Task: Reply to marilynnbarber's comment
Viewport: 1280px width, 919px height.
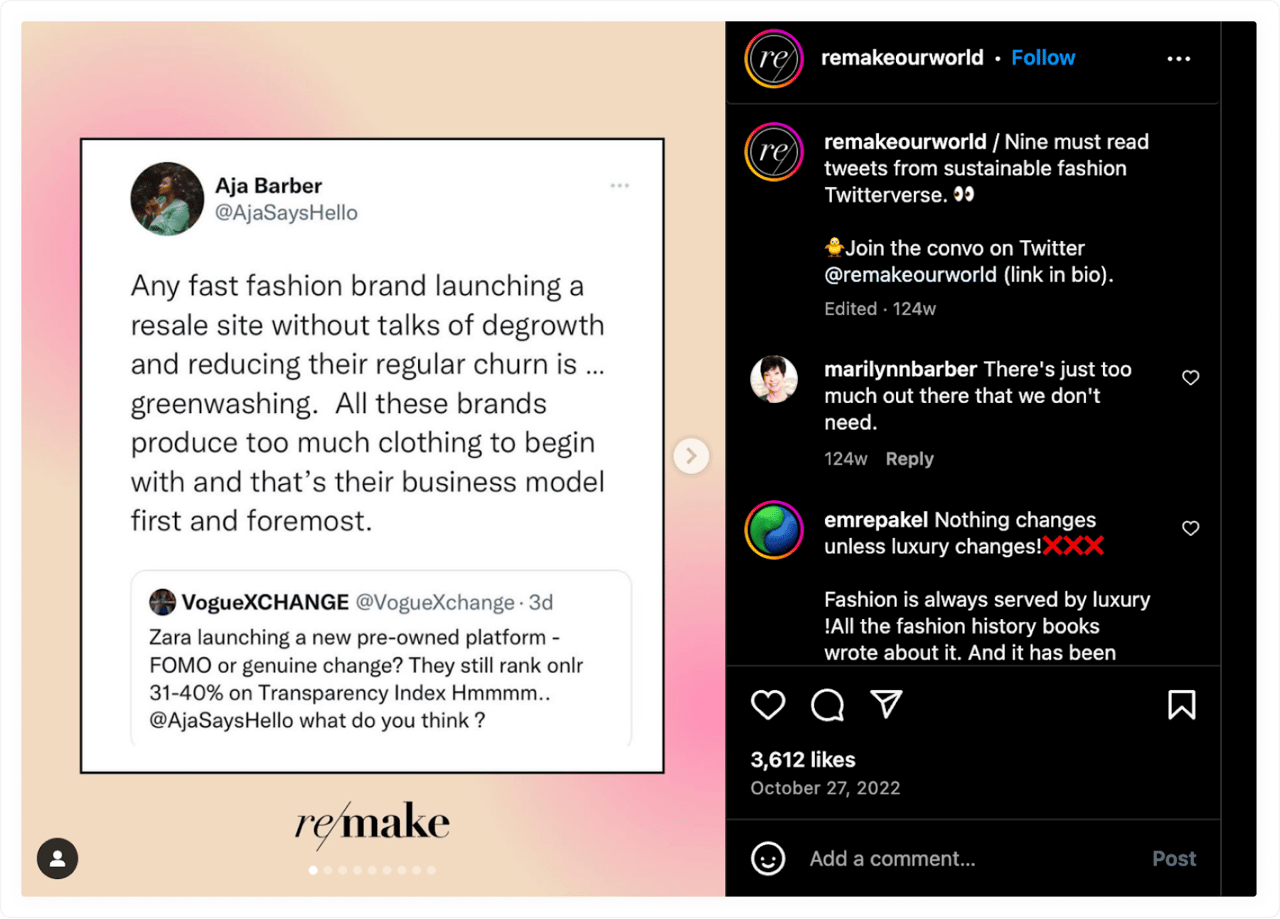Action: (909, 459)
